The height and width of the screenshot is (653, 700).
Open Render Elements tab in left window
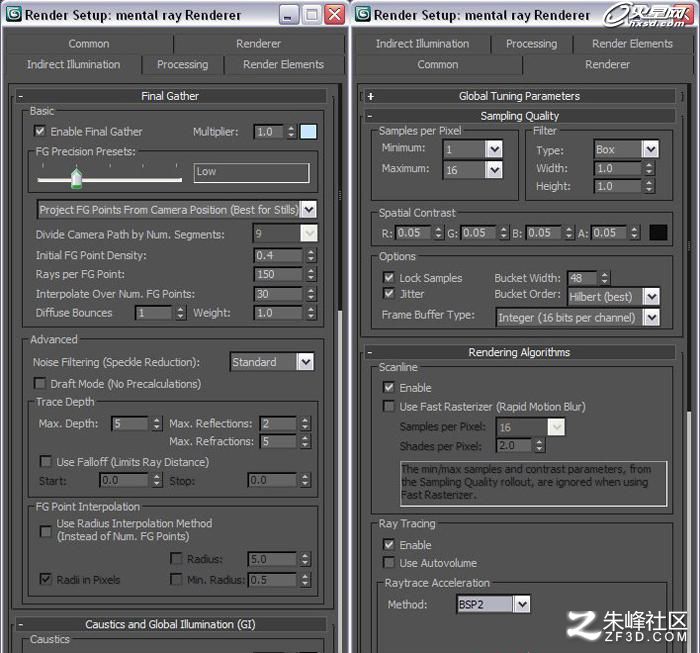coord(283,64)
